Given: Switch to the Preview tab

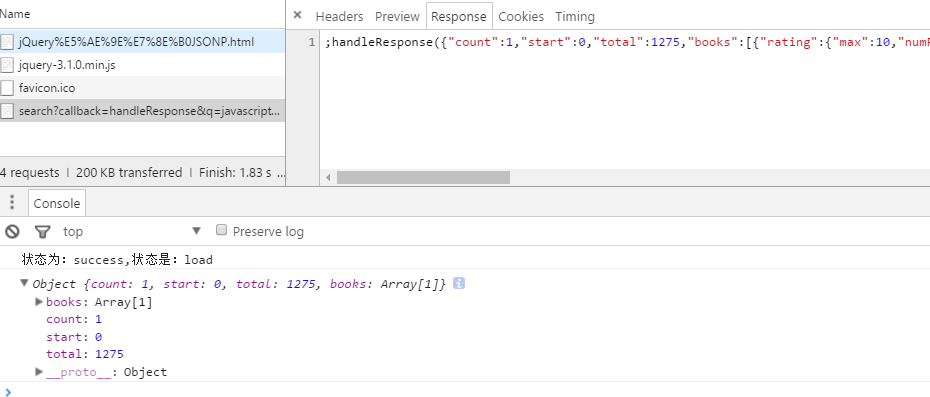Looking at the screenshot, I should 397,17.
